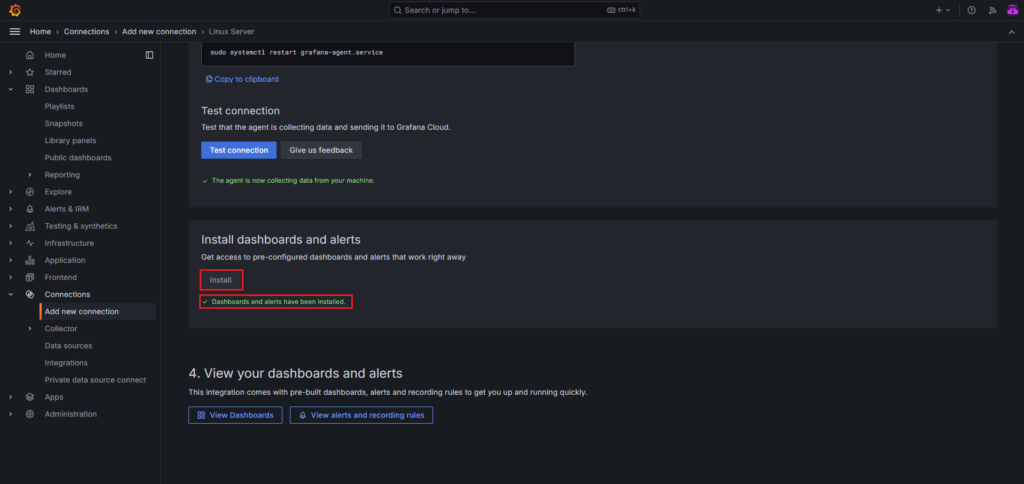Viewport: 1024px width, 484px height.
Task: Click the dock menu icon beside Home
Action: pyautogui.click(x=149, y=55)
